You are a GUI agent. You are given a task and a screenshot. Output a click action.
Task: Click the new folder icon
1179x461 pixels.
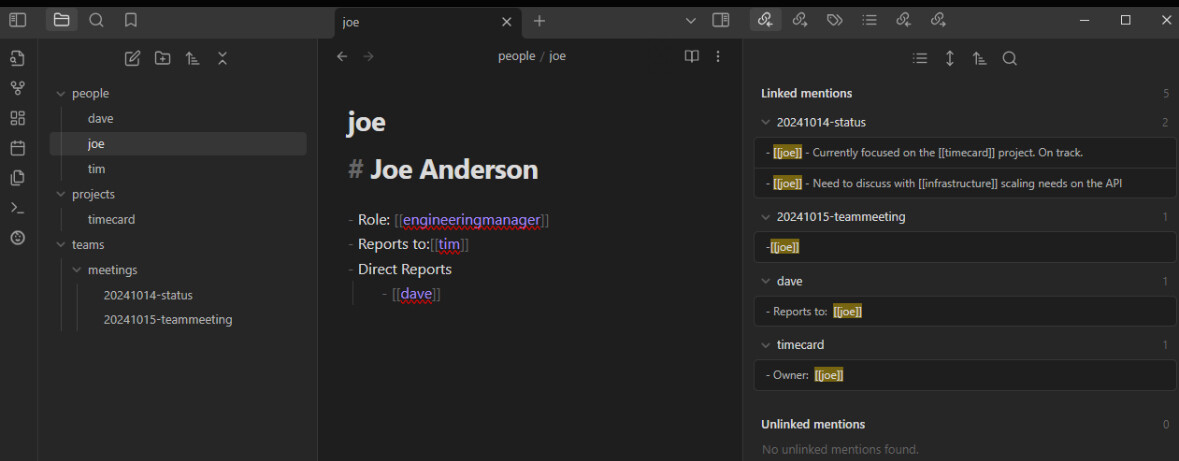162,58
